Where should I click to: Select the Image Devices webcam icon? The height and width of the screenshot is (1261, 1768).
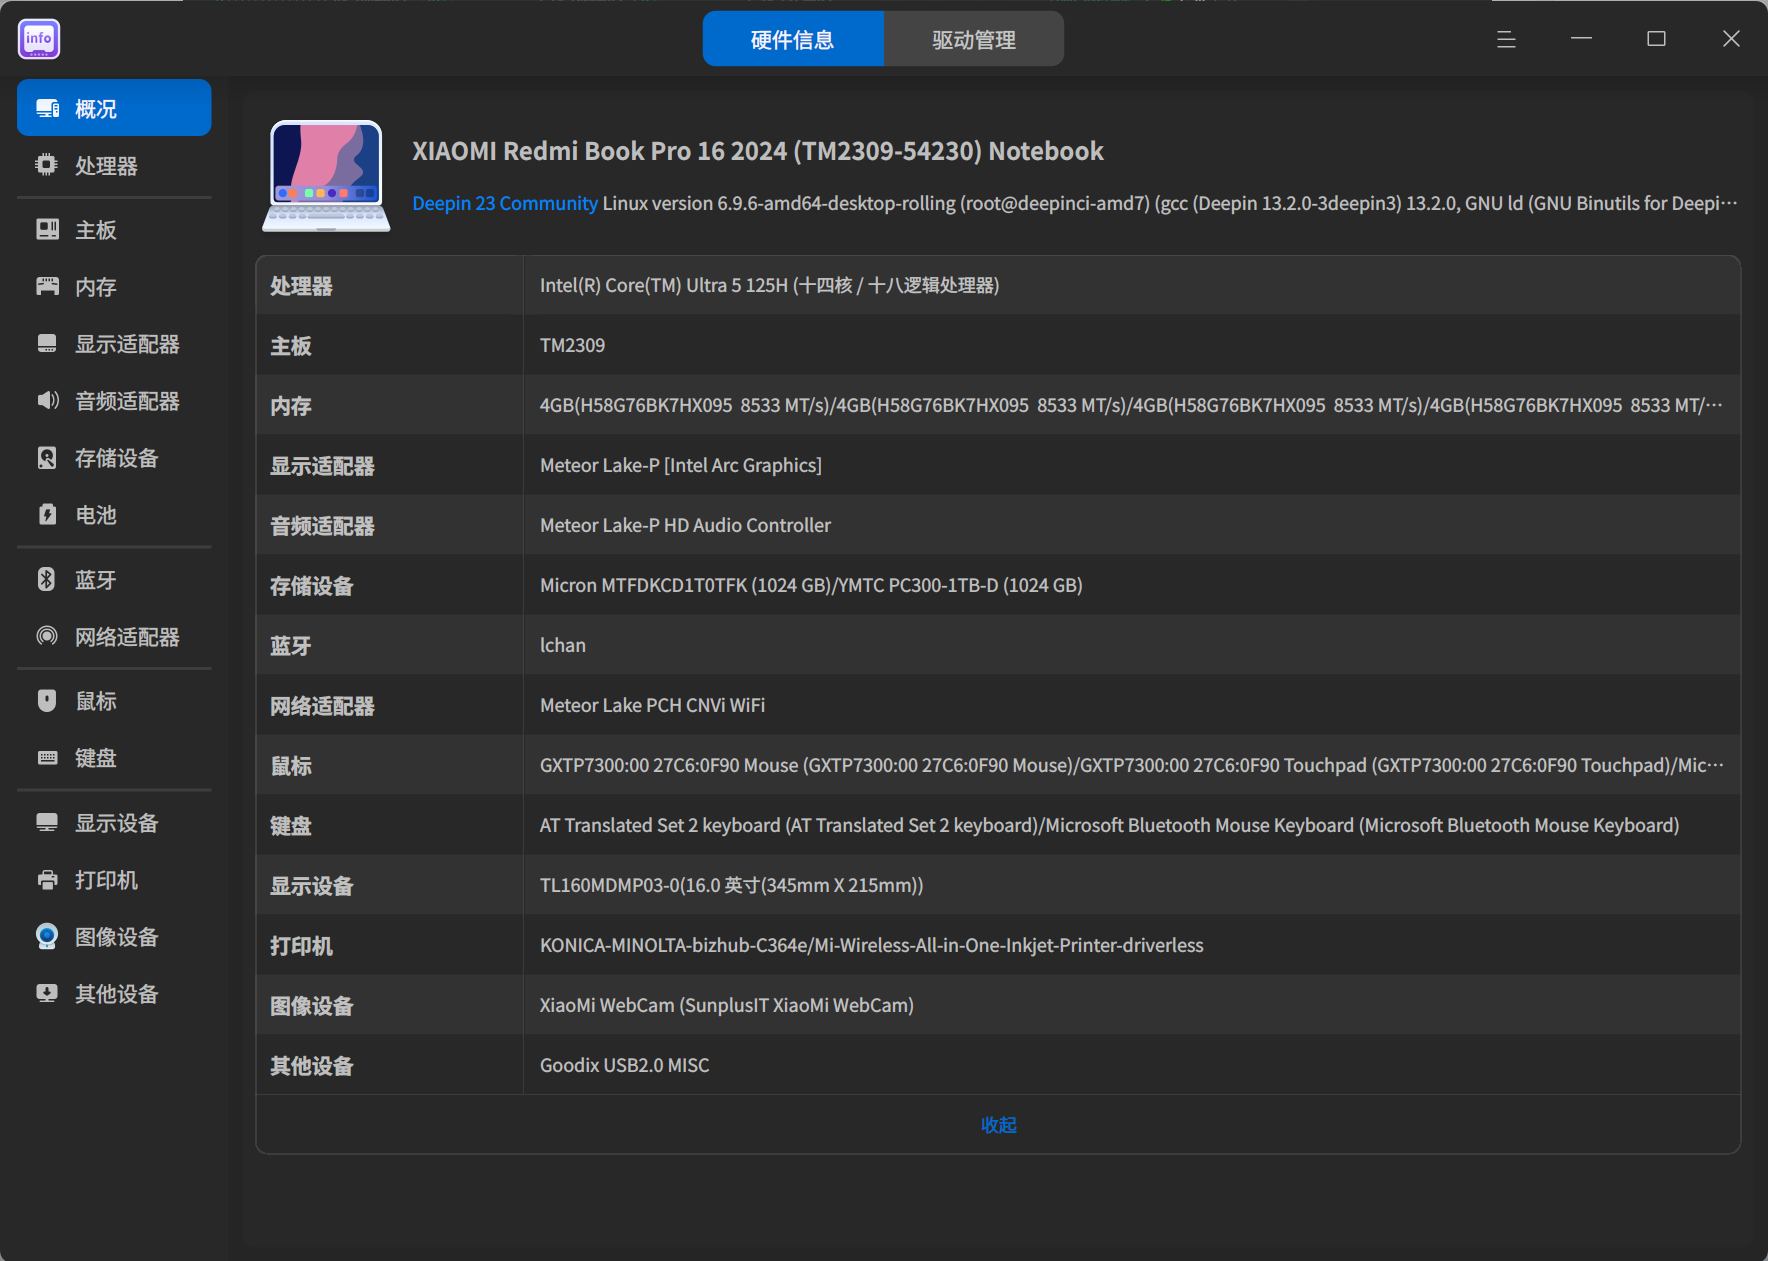click(x=47, y=936)
